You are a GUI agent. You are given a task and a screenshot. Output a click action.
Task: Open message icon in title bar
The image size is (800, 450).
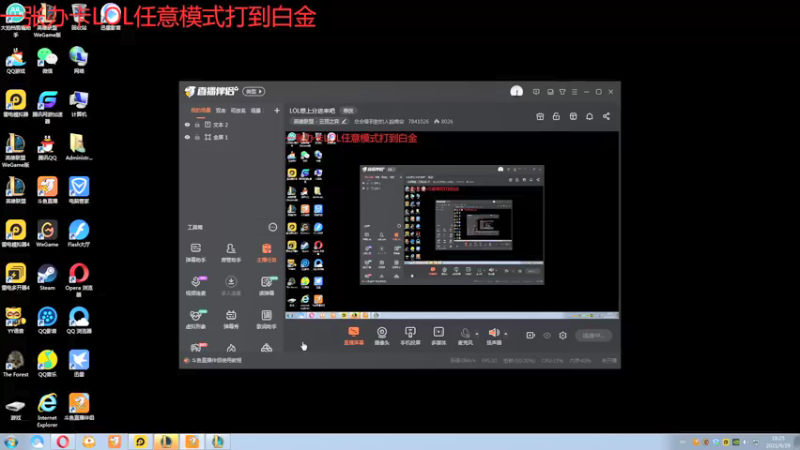536,92
